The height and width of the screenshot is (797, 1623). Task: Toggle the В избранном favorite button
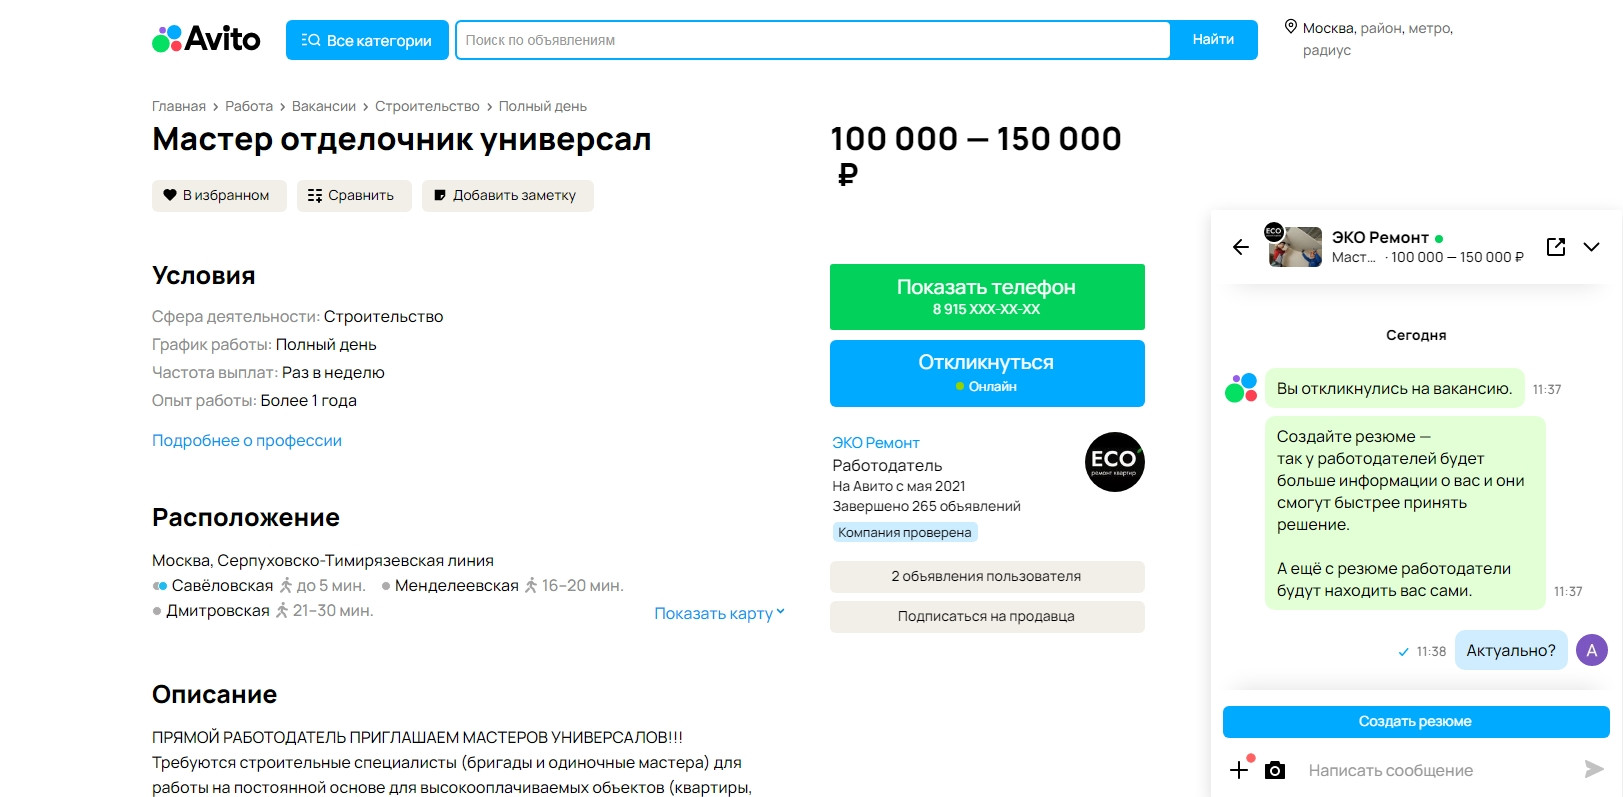219,196
